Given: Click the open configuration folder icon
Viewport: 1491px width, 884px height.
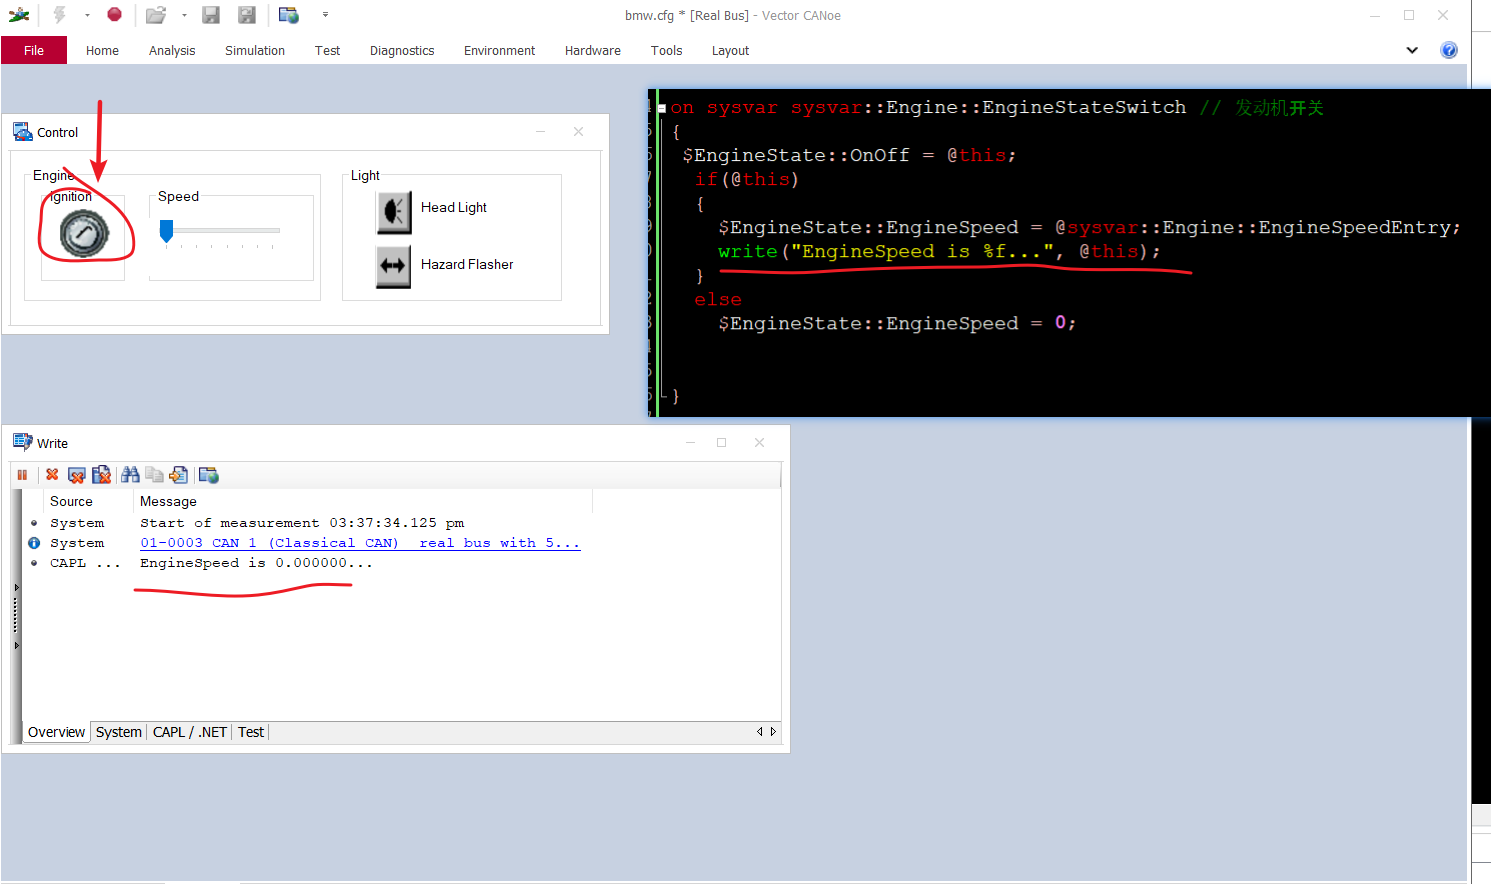Looking at the screenshot, I should pyautogui.click(x=155, y=15).
